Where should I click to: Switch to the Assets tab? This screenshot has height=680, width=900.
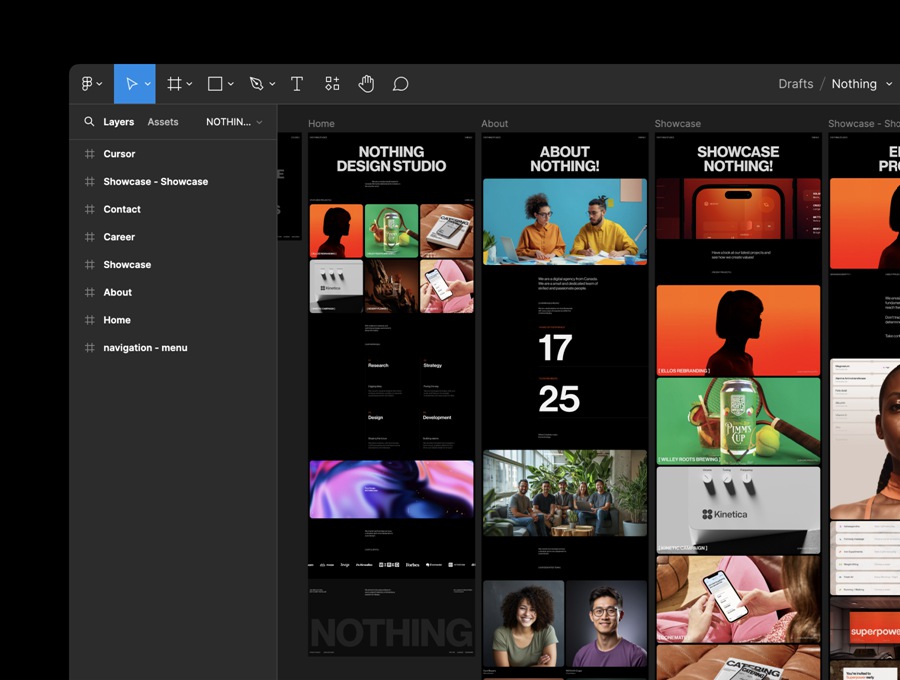(163, 122)
